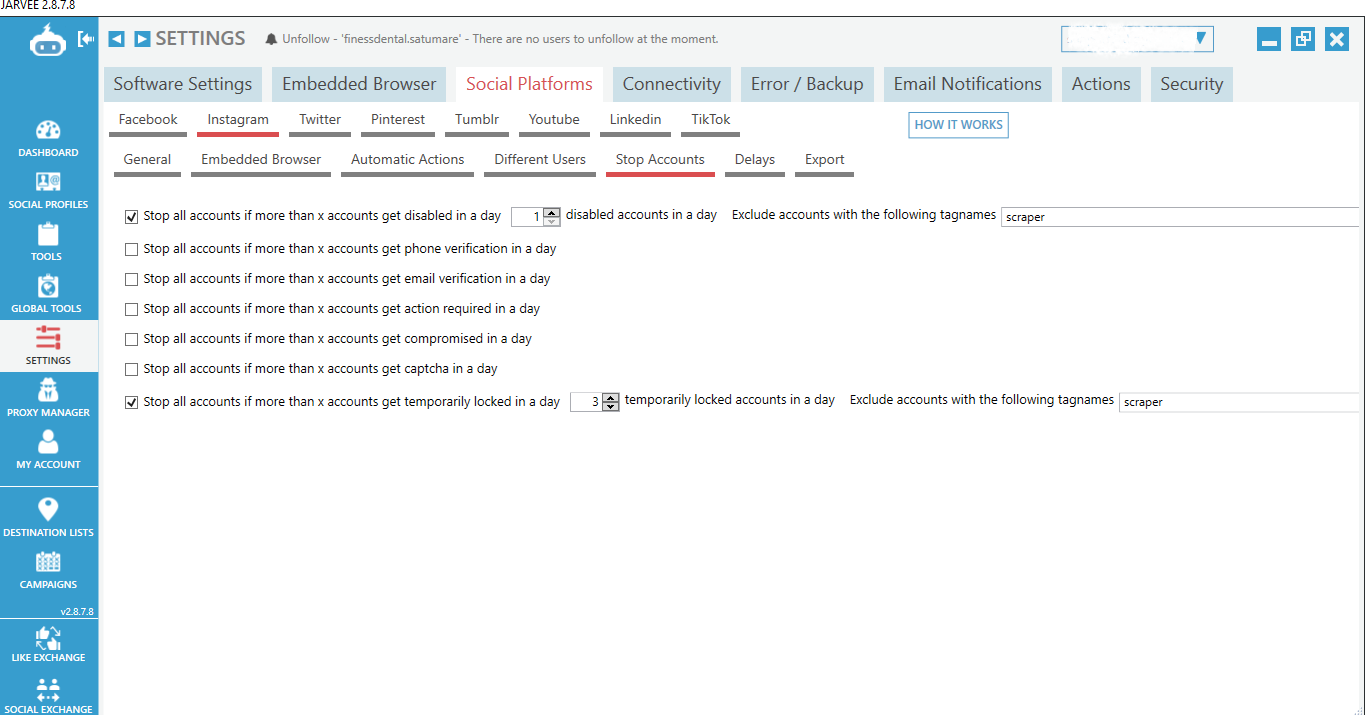Select the Pinterest platform tab
The width and height of the screenshot is (1365, 715).
coord(398,120)
